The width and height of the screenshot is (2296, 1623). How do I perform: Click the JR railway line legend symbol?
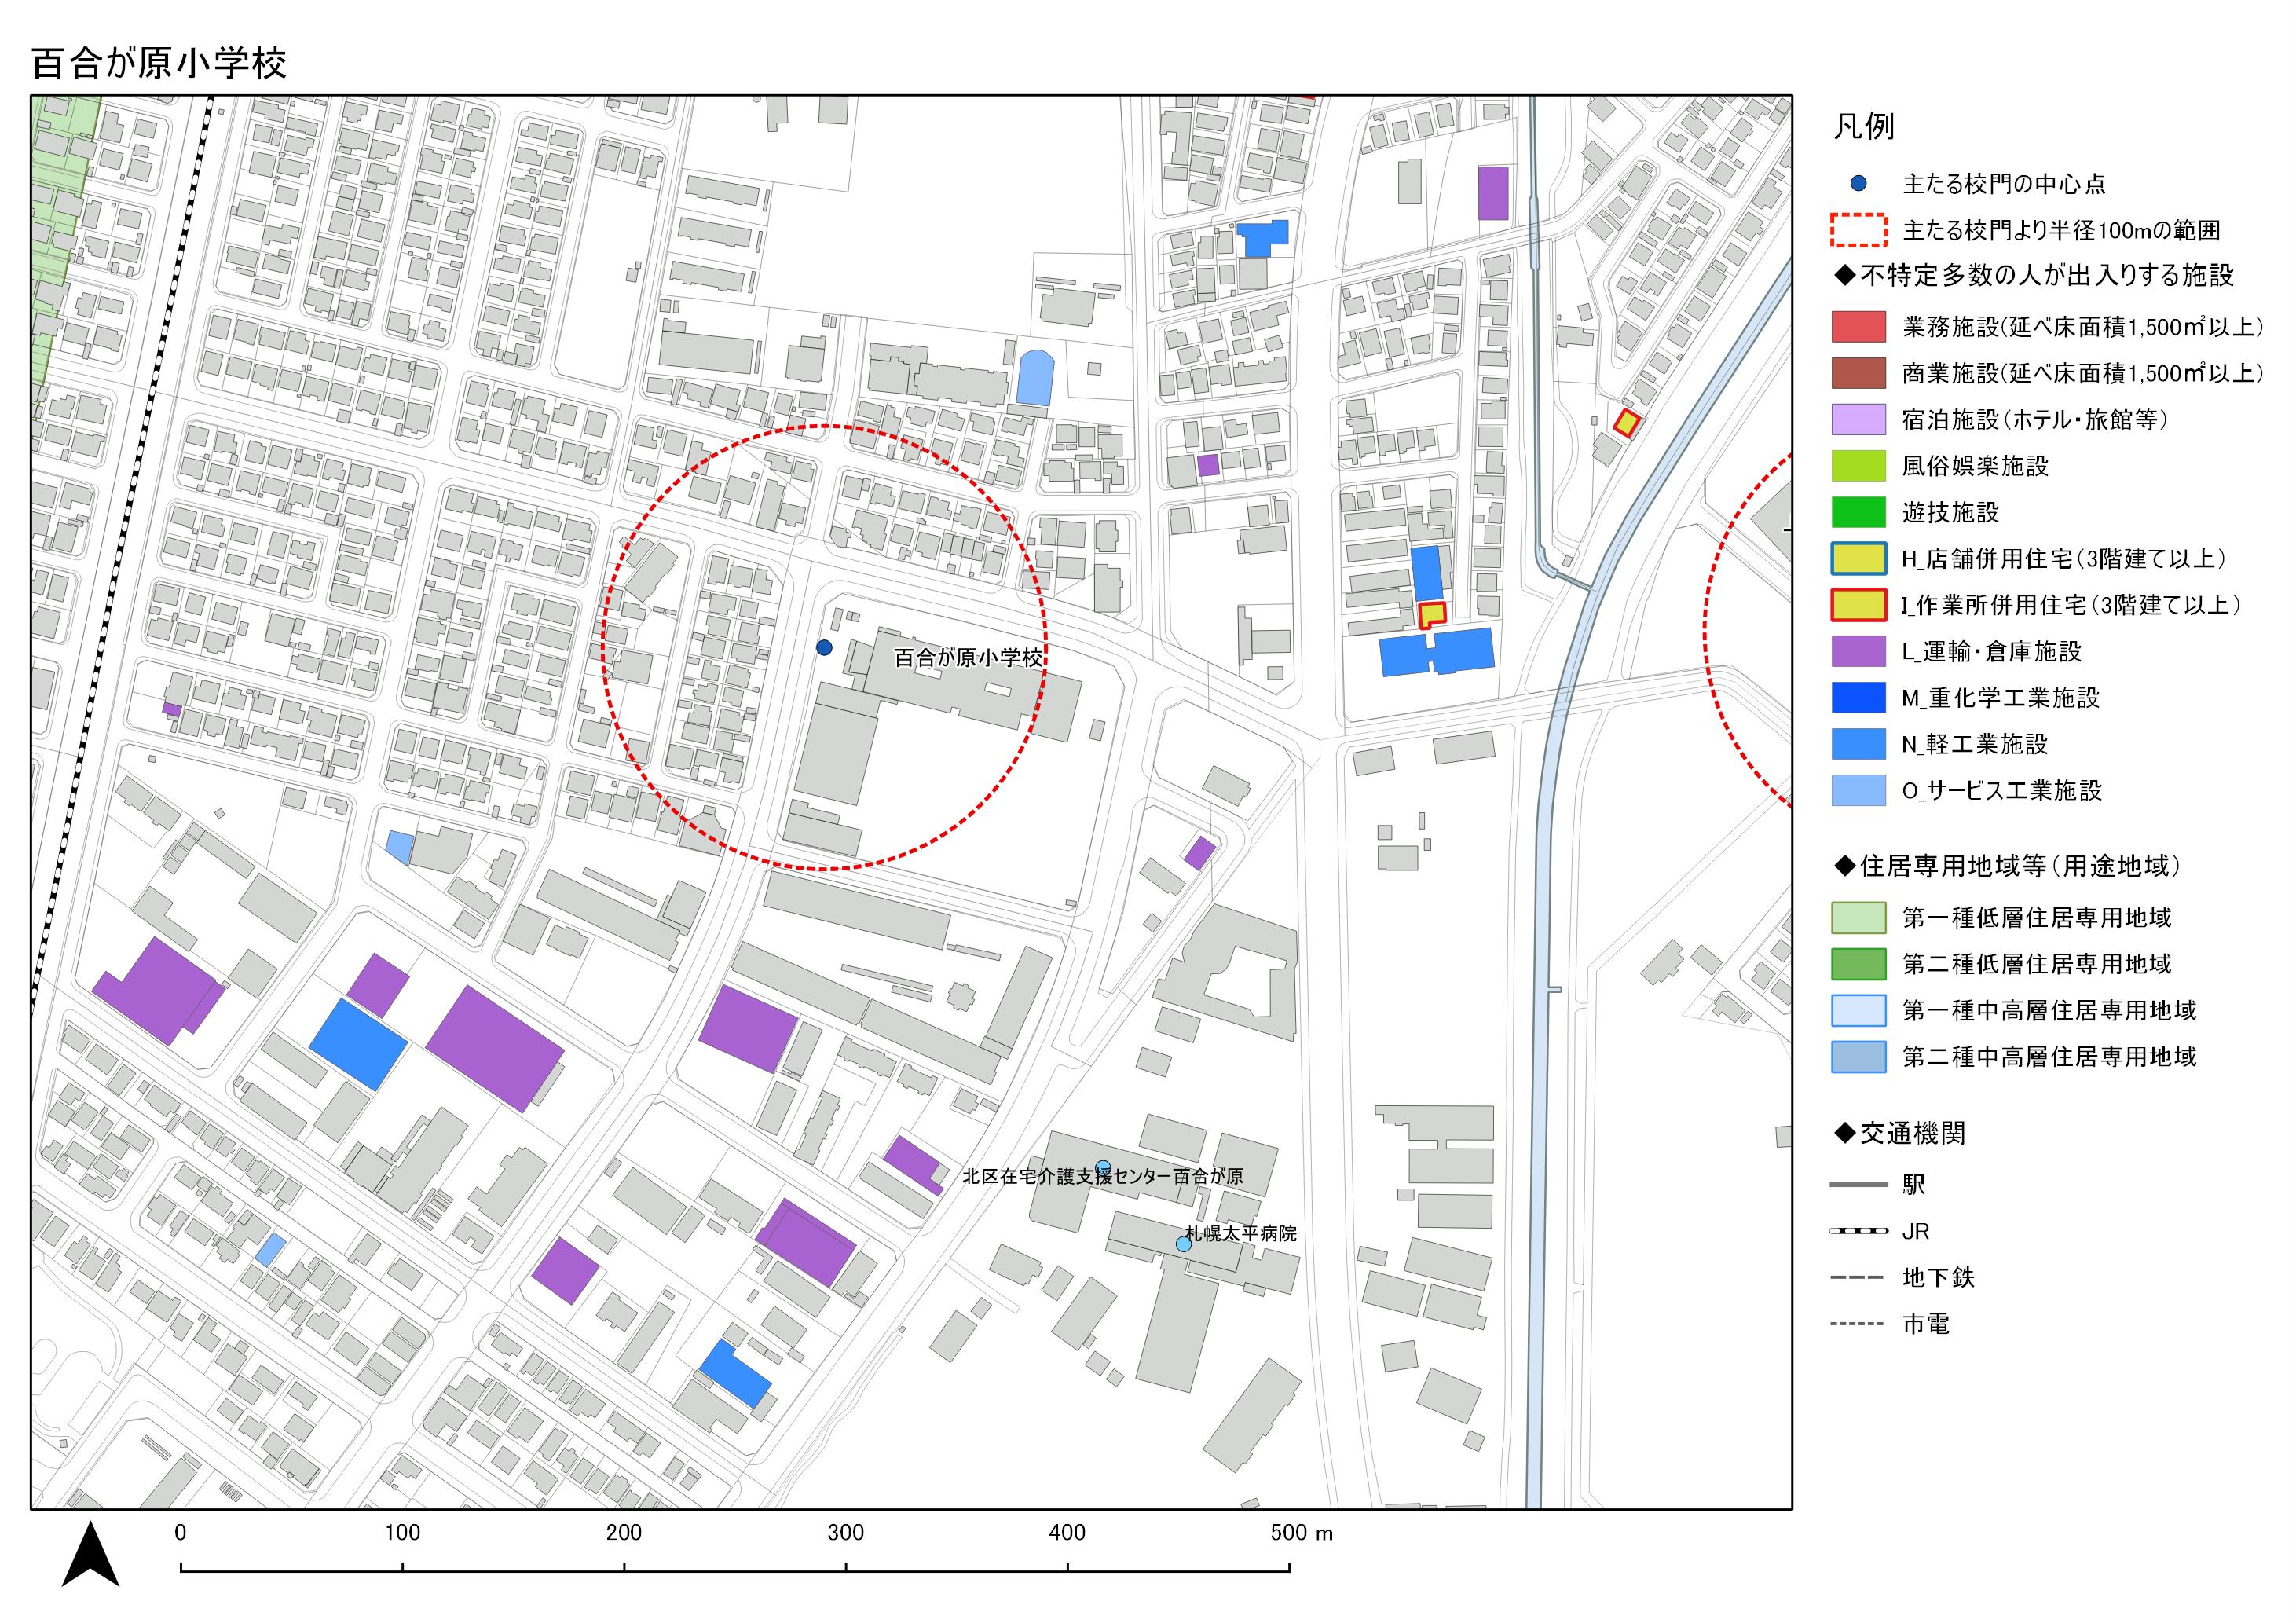[1858, 1231]
